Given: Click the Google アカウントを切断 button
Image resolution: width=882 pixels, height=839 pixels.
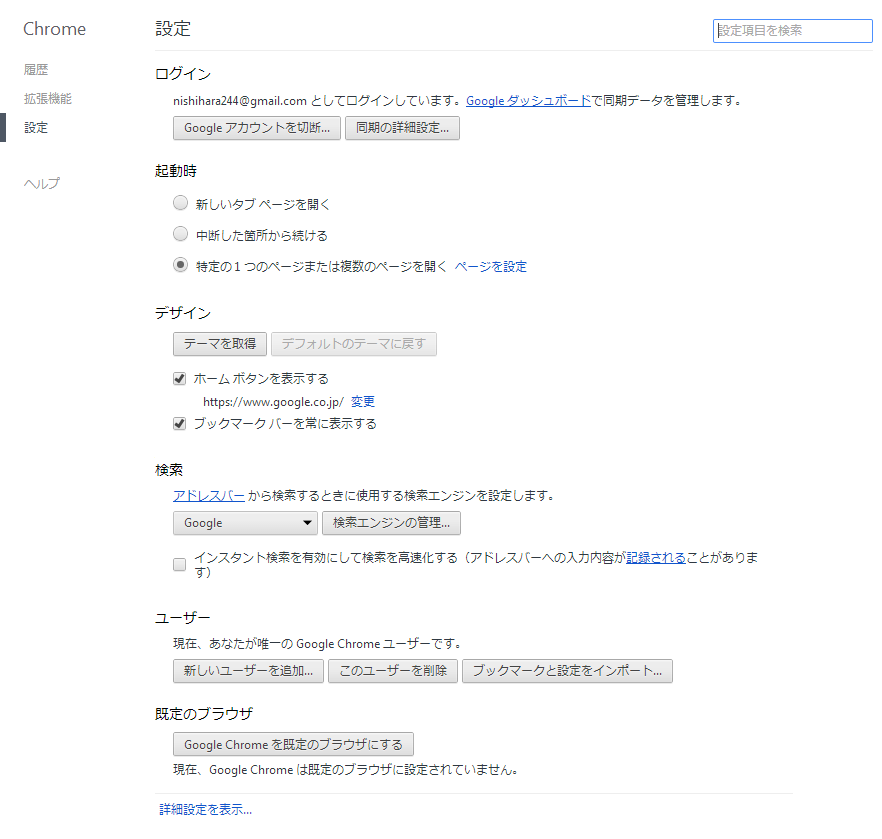Looking at the screenshot, I should click(257, 128).
